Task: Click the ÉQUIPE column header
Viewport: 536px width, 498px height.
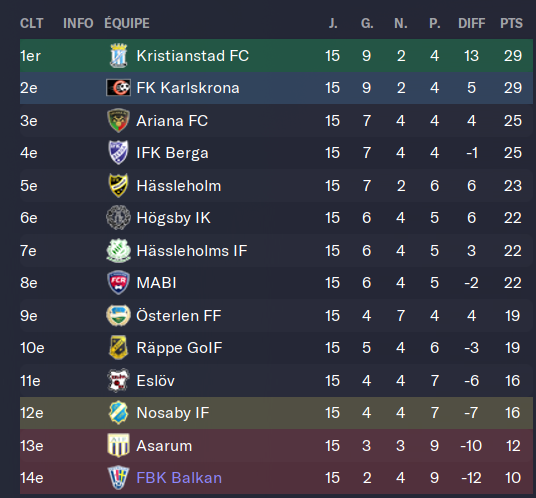Action: pos(127,23)
